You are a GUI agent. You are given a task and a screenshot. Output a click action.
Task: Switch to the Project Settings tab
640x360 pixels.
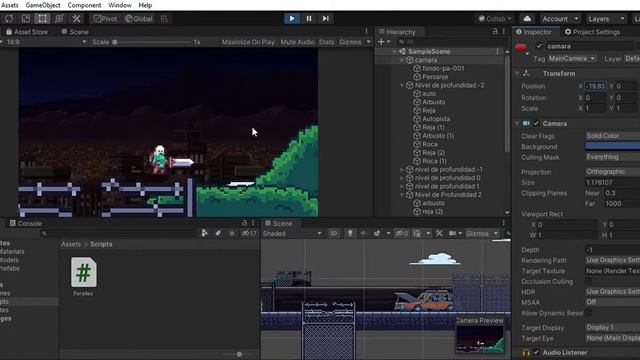point(592,32)
